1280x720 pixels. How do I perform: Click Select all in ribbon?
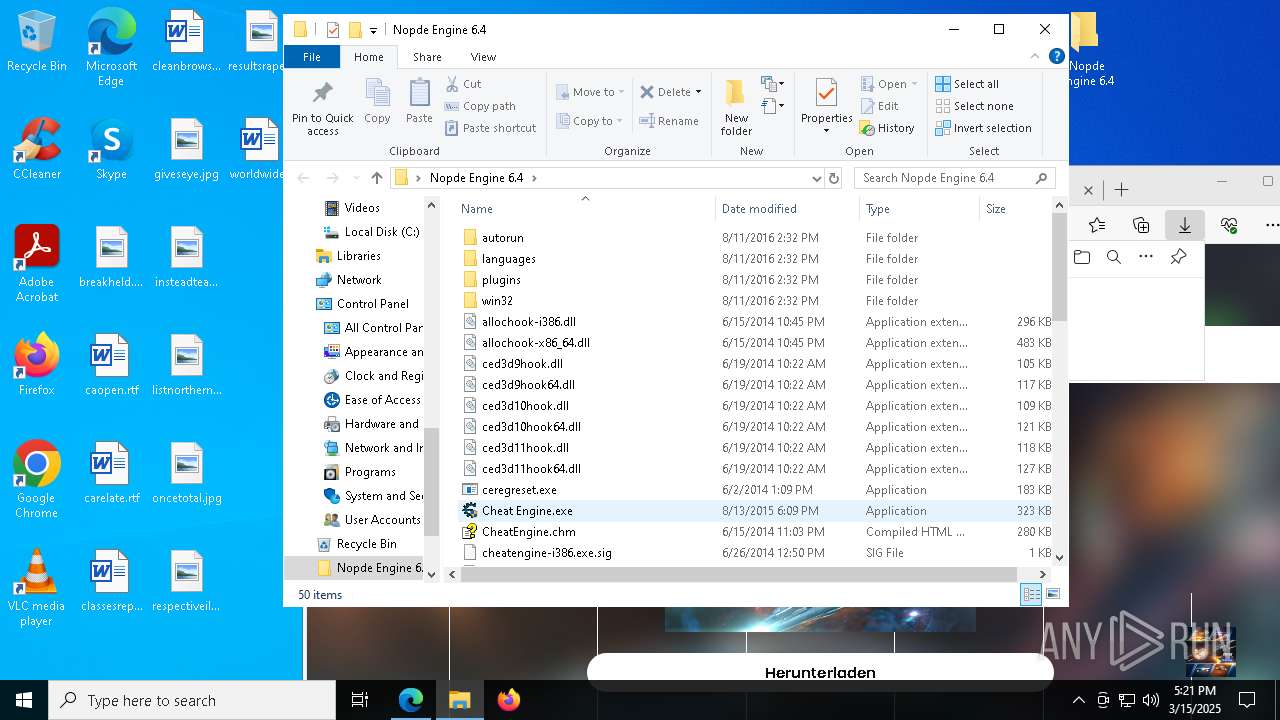point(967,84)
